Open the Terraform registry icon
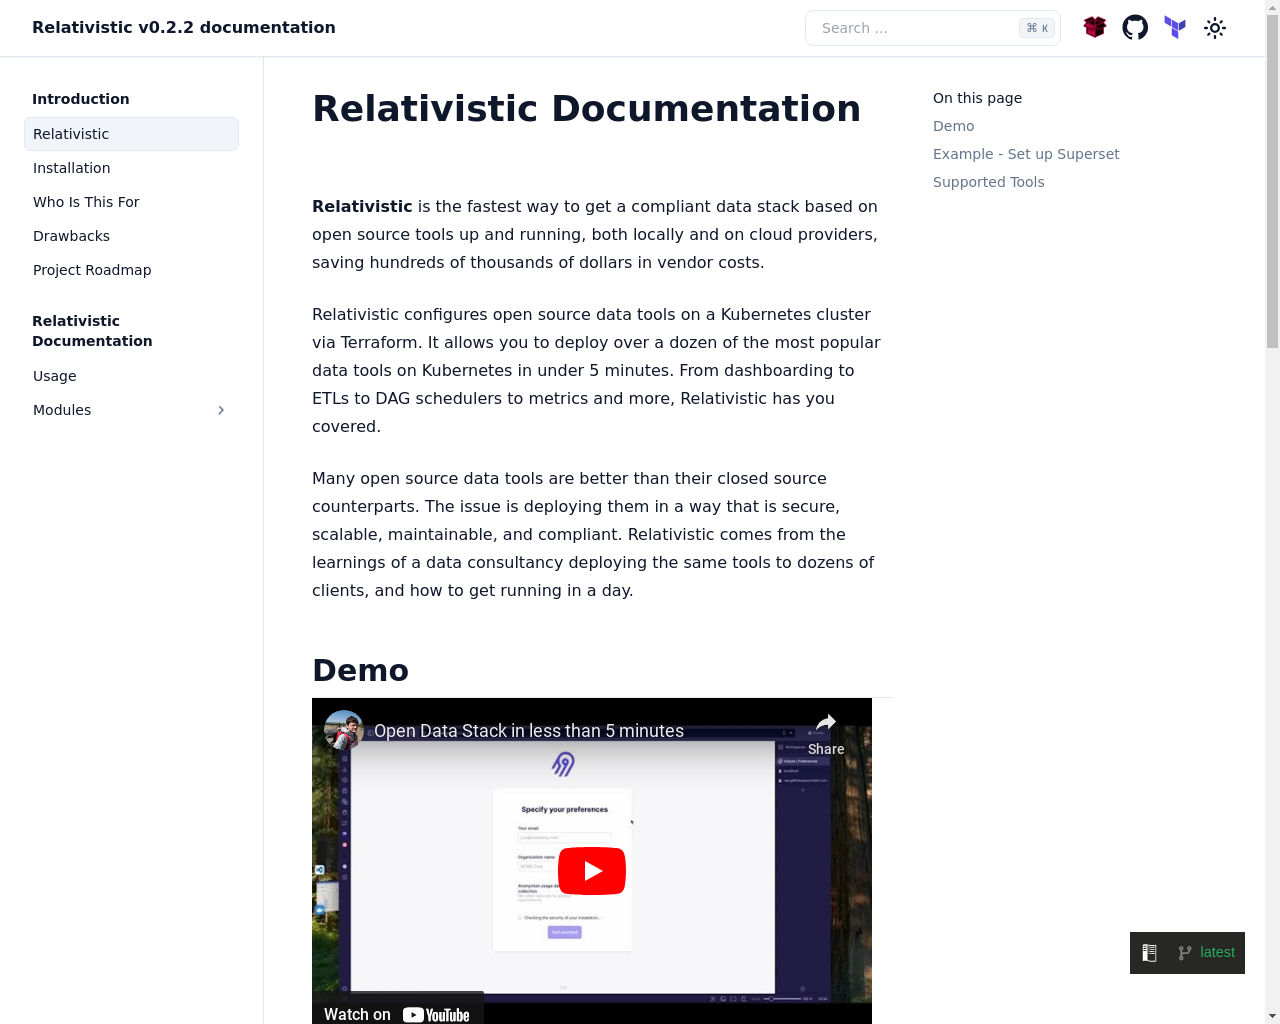The image size is (1280, 1024). [1175, 28]
